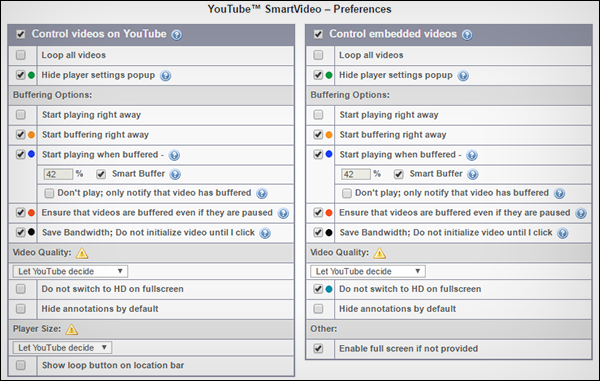Click red dot beside embedded Ensure videos buffered
This screenshot has width=600, height=381.
[x=329, y=213]
